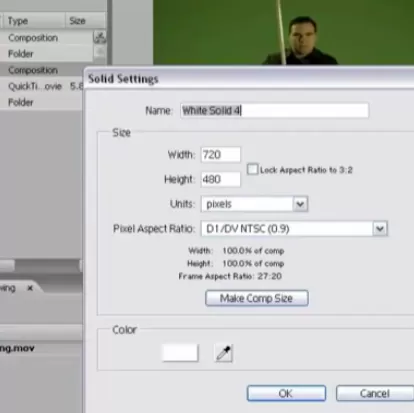Click the ng.mov layer name in timeline

(17, 348)
